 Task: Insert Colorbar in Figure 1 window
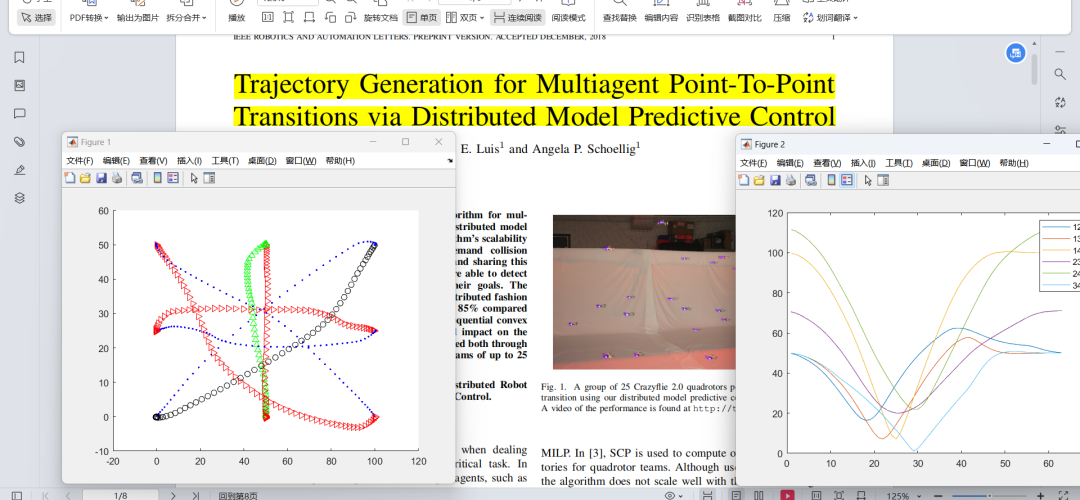pos(157,178)
